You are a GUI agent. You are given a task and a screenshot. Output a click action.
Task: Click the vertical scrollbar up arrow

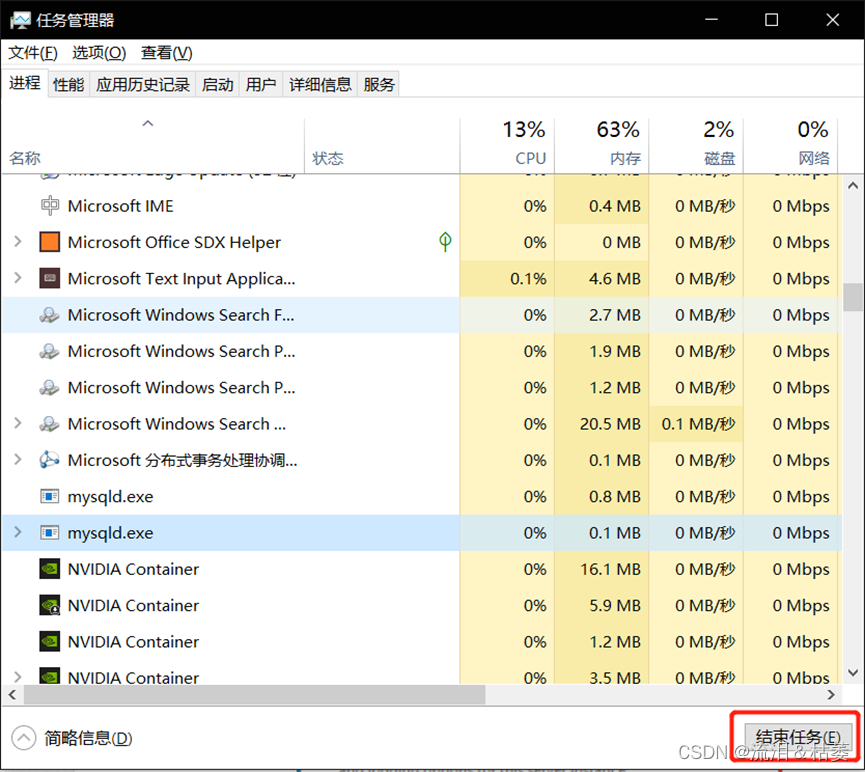tap(853, 186)
